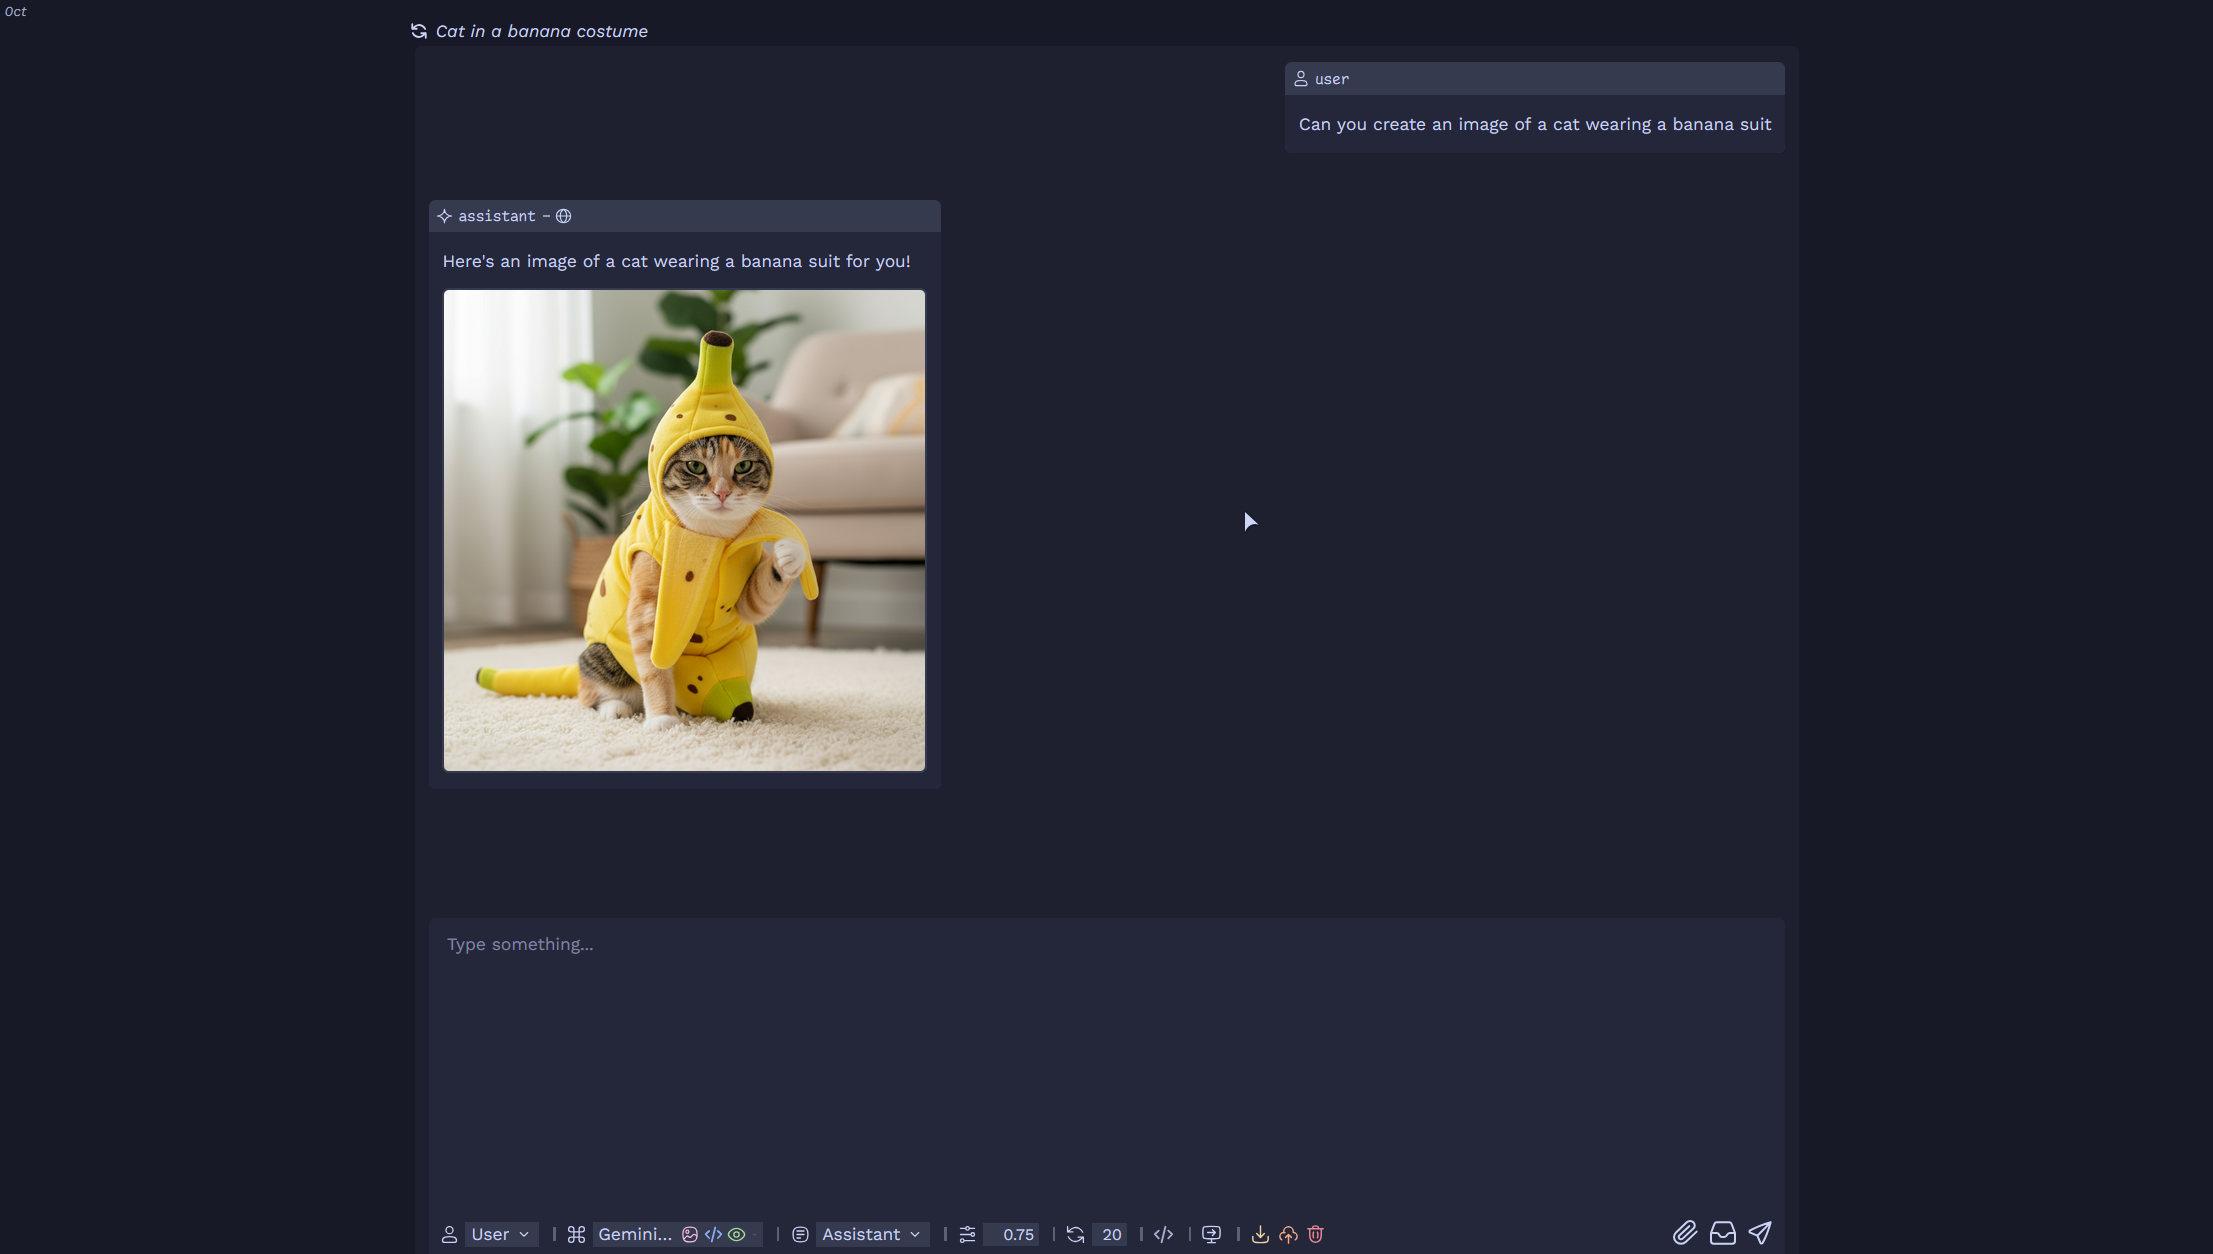Toggle the pink image capability icon
Viewport: 2213px width, 1254px height.
pos(690,1234)
